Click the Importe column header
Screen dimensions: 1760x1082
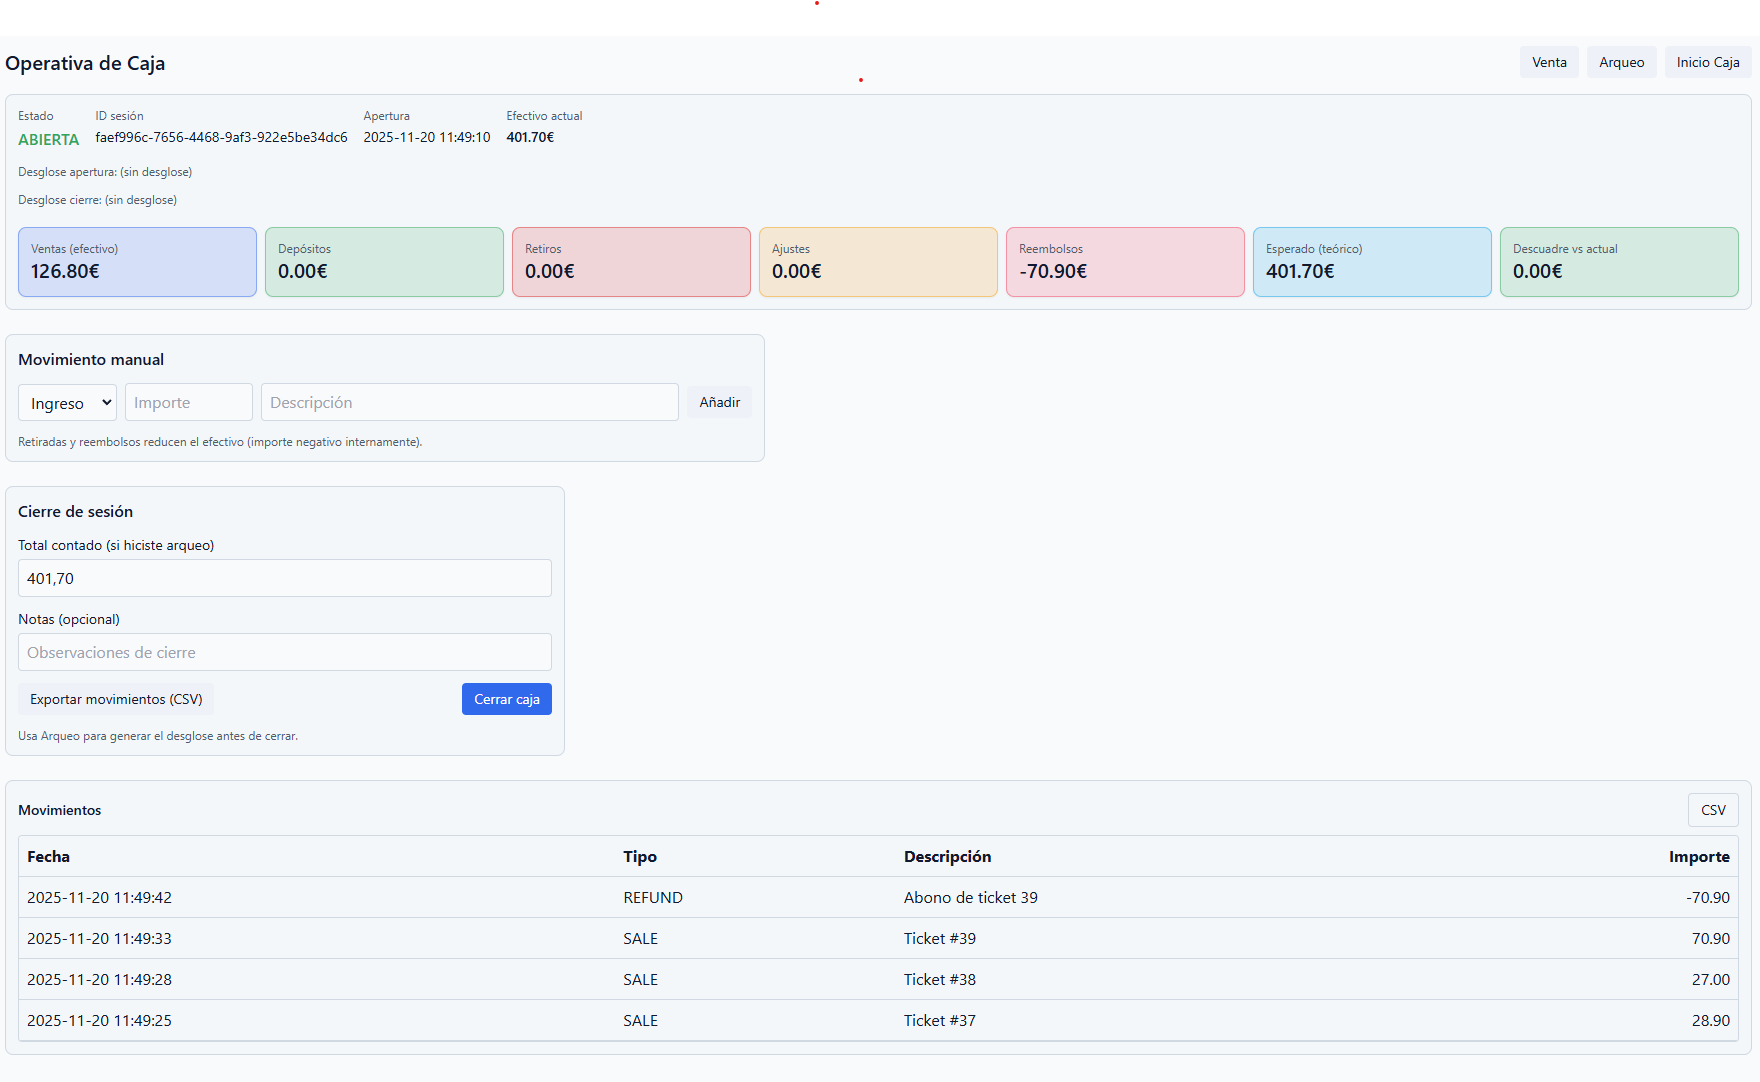[1698, 857]
